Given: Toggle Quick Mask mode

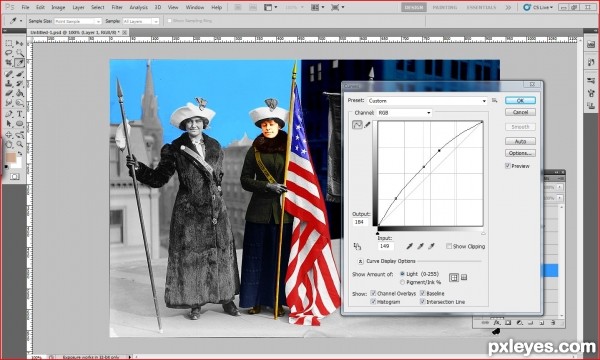Looking at the screenshot, I should (15, 176).
